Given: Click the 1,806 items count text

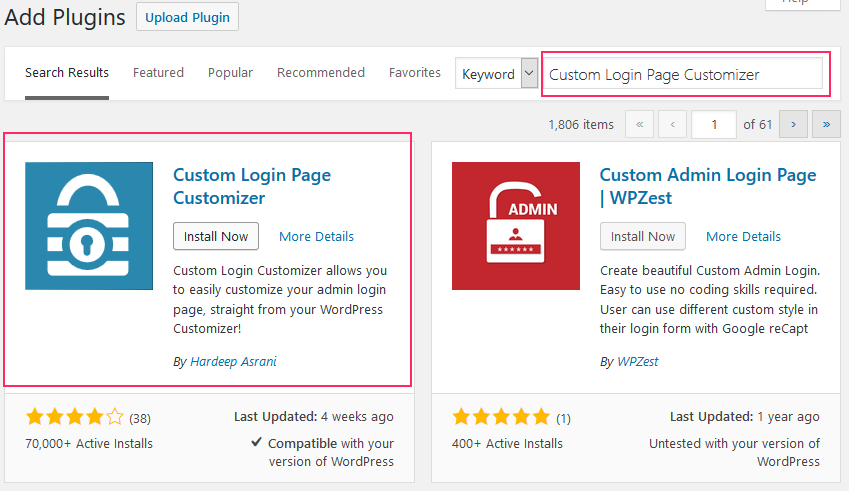Looking at the screenshot, I should (x=581, y=125).
